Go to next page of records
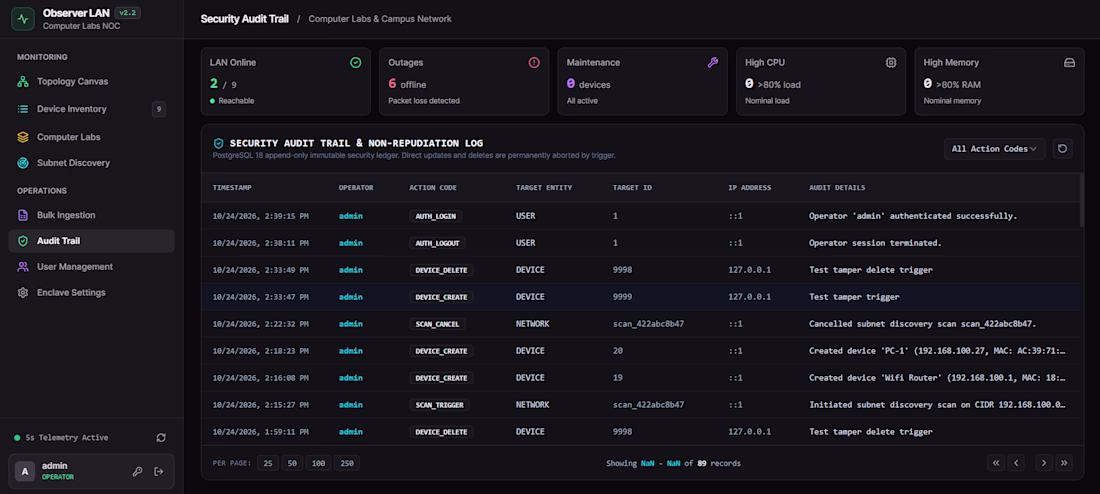 point(1044,463)
